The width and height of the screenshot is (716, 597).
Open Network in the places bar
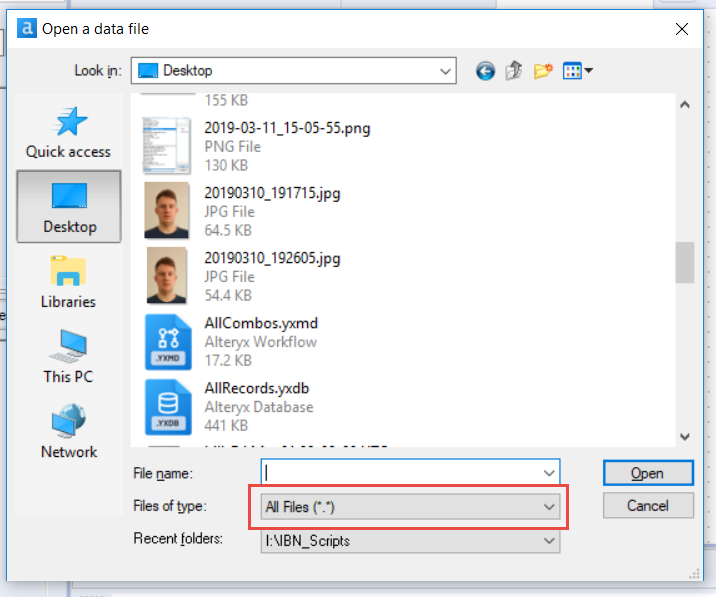click(x=68, y=431)
